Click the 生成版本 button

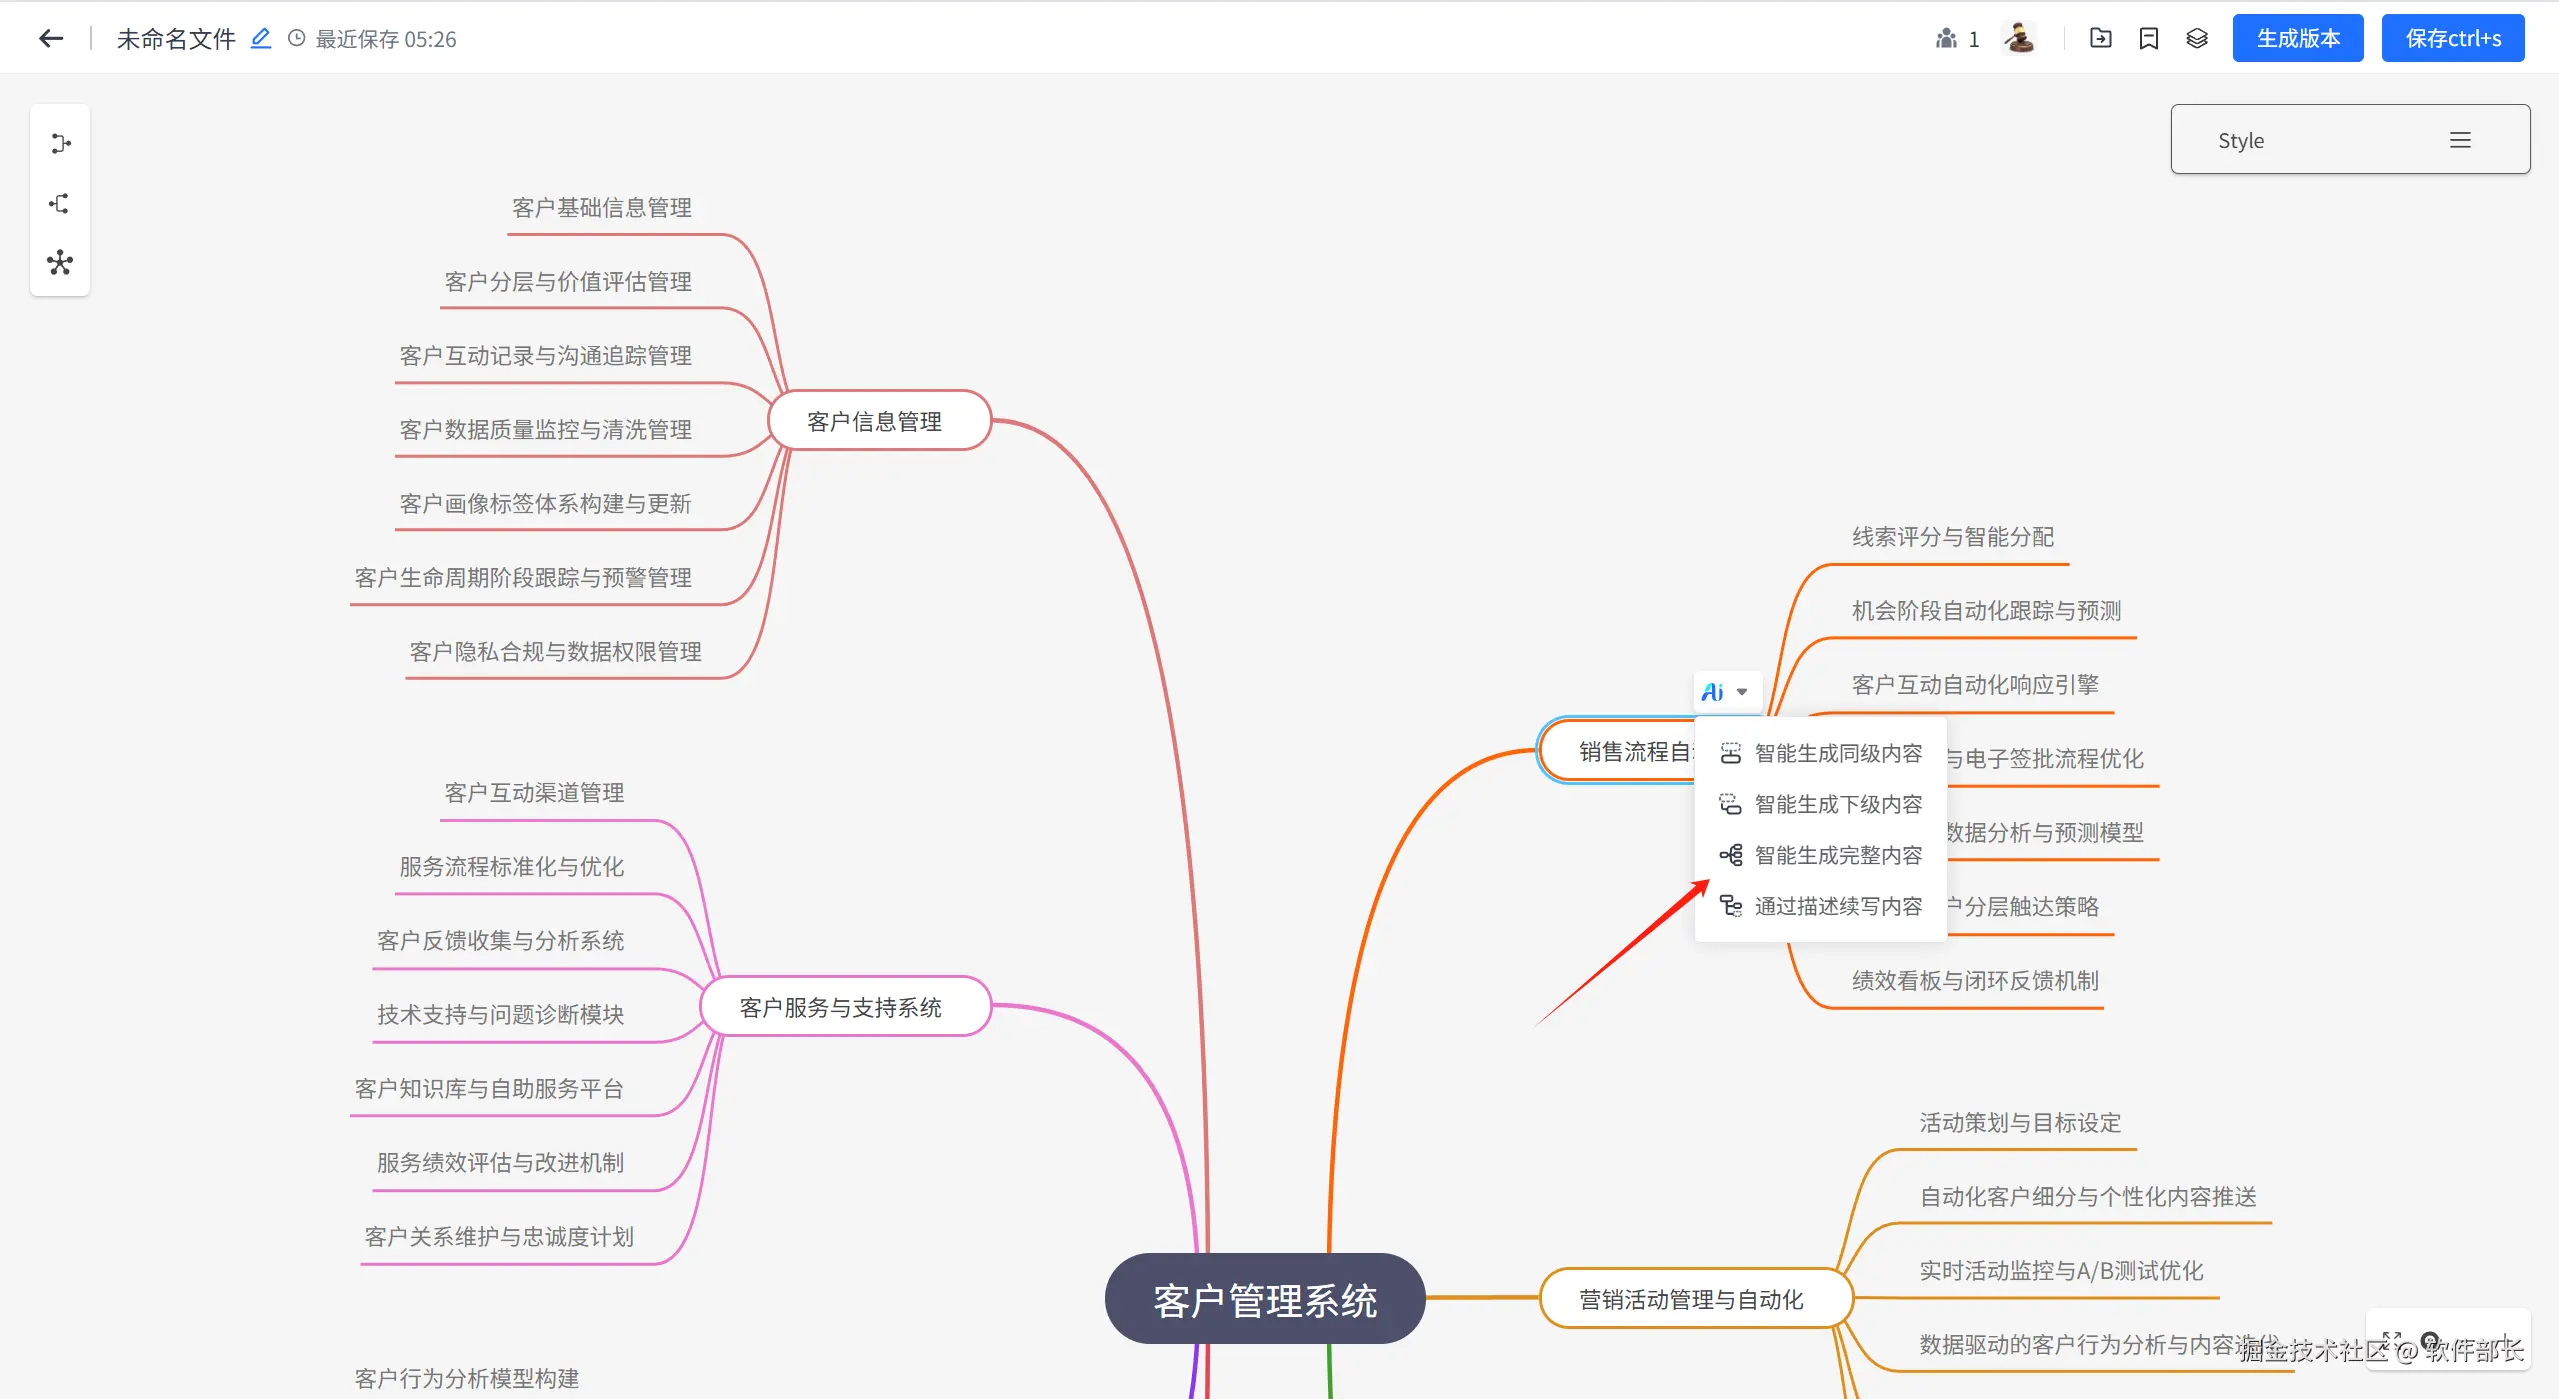[2297, 39]
